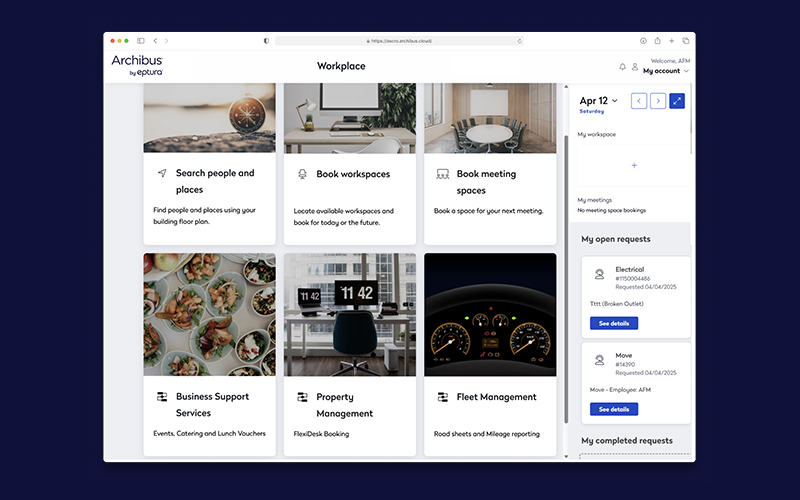Screen dimensions: 800x500
Task: Click the Tttt (Broken Outlet) description
Action: (617, 304)
